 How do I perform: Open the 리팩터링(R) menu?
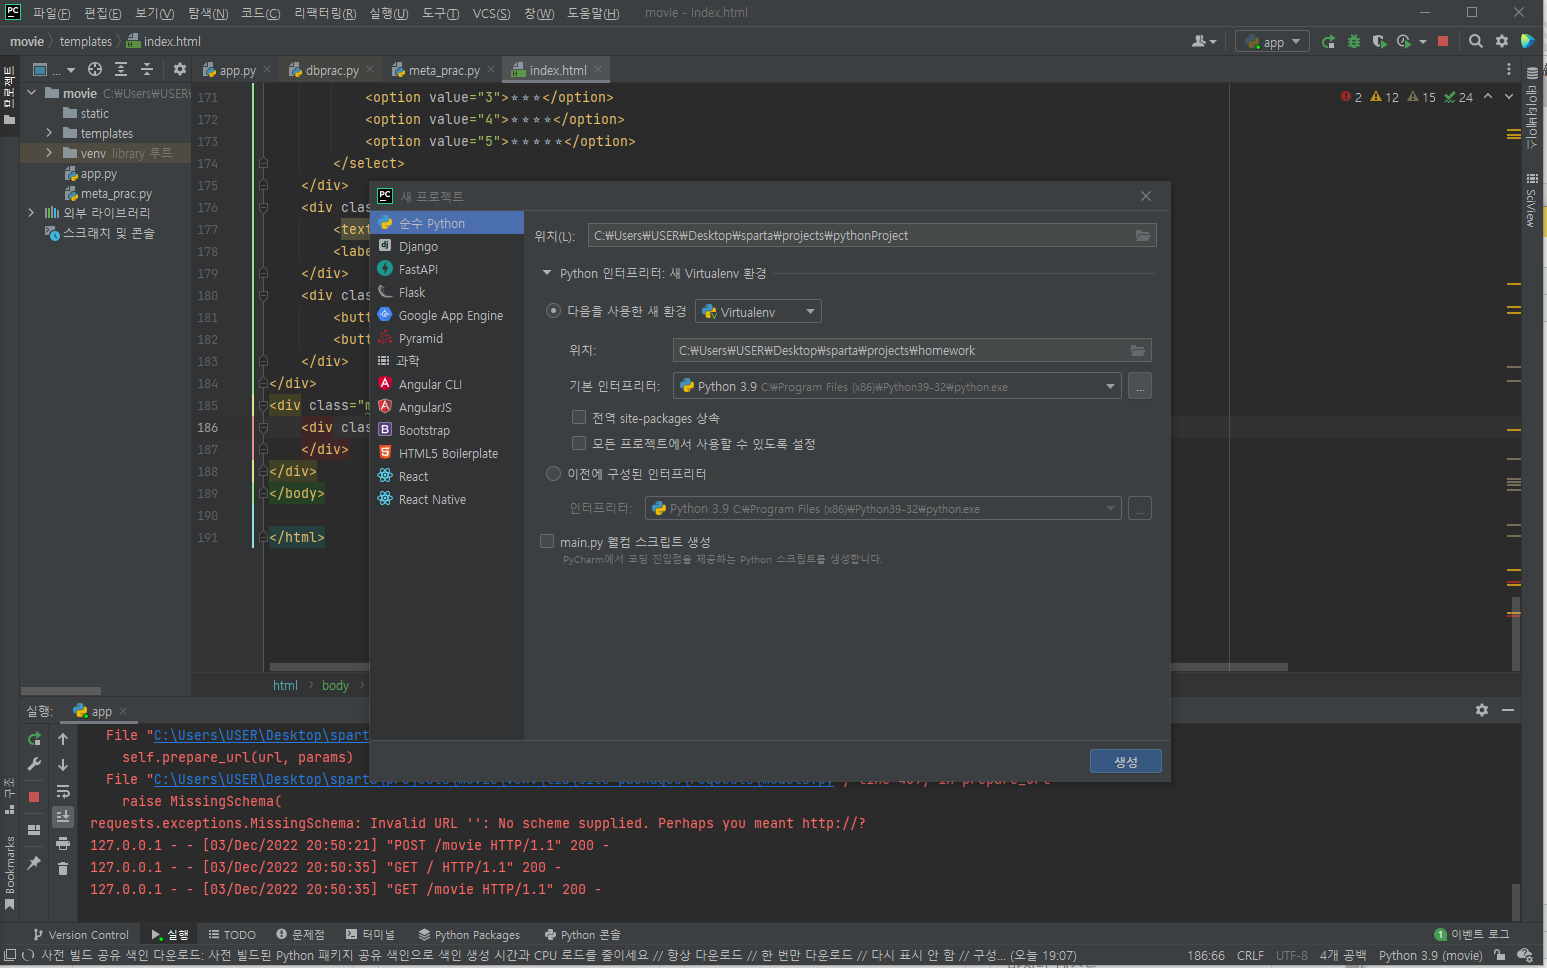click(325, 13)
